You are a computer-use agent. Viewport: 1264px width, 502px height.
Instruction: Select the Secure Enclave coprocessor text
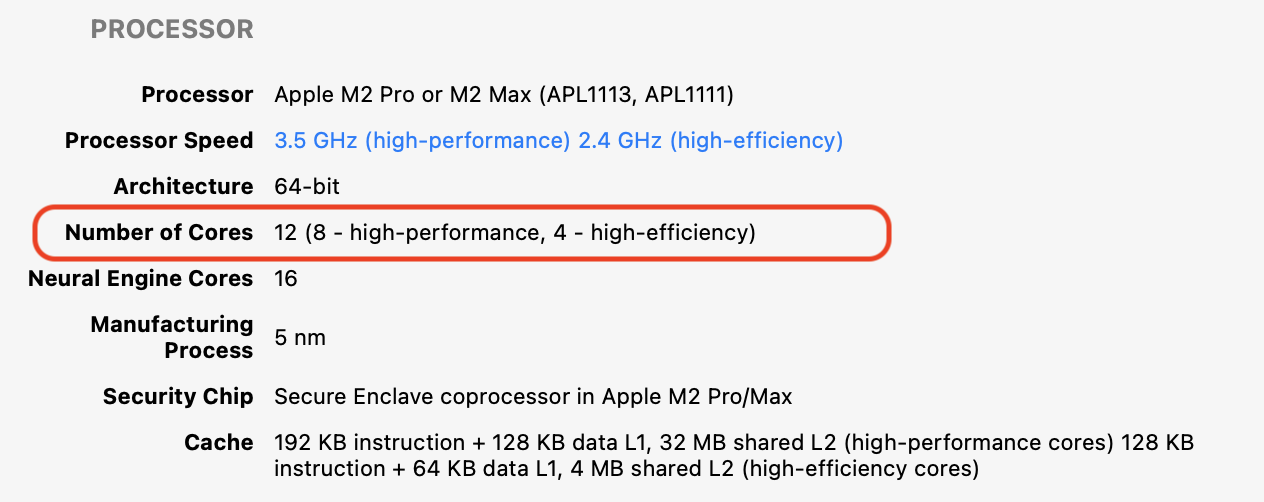coord(533,397)
